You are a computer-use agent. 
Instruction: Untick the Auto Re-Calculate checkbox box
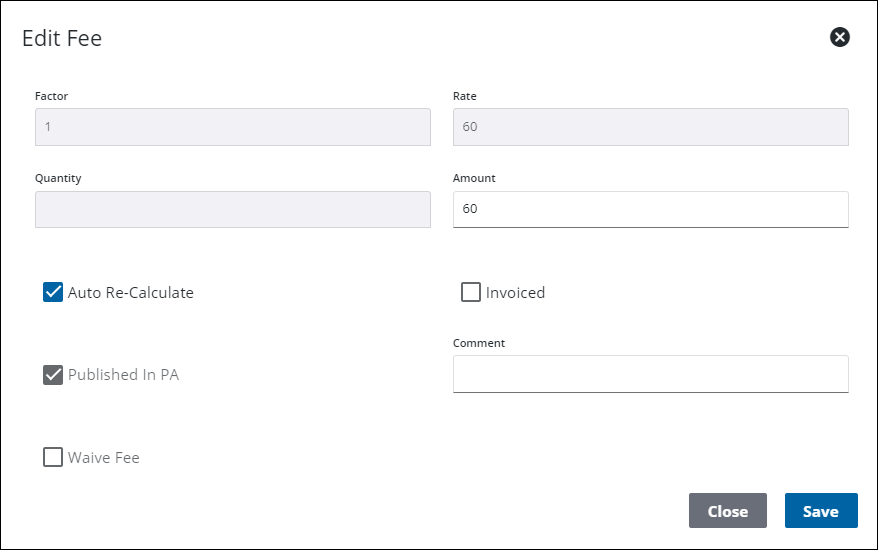[53, 292]
